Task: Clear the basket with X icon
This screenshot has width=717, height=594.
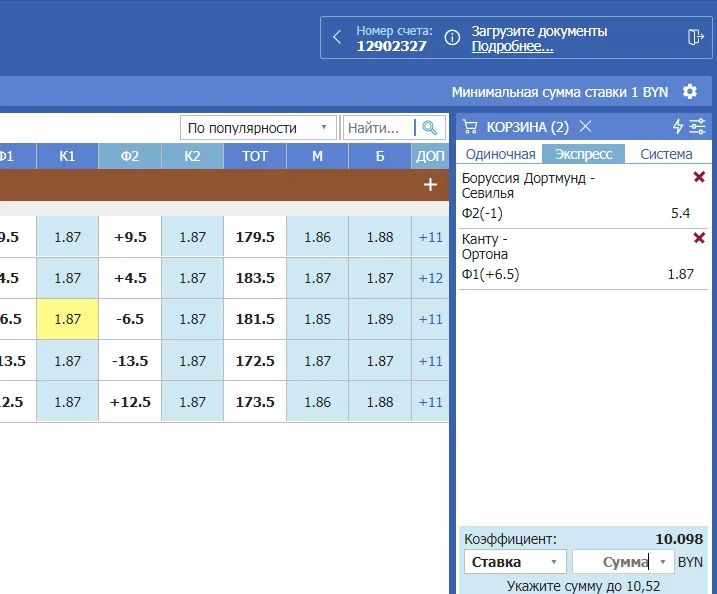Action: [586, 126]
